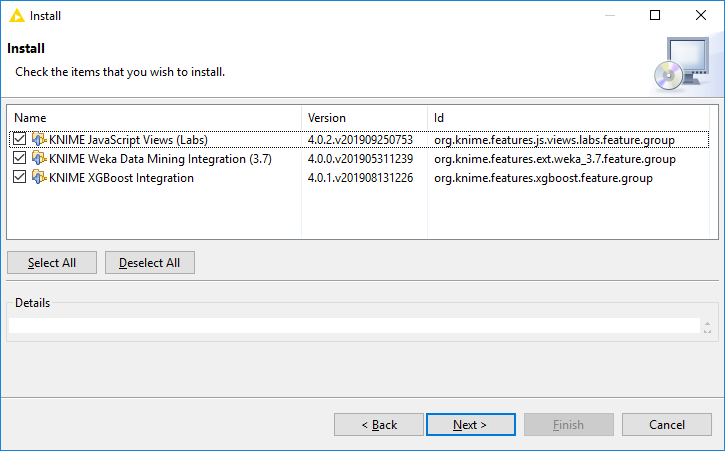
Task: Click the Deselect All button
Action: [x=150, y=263]
